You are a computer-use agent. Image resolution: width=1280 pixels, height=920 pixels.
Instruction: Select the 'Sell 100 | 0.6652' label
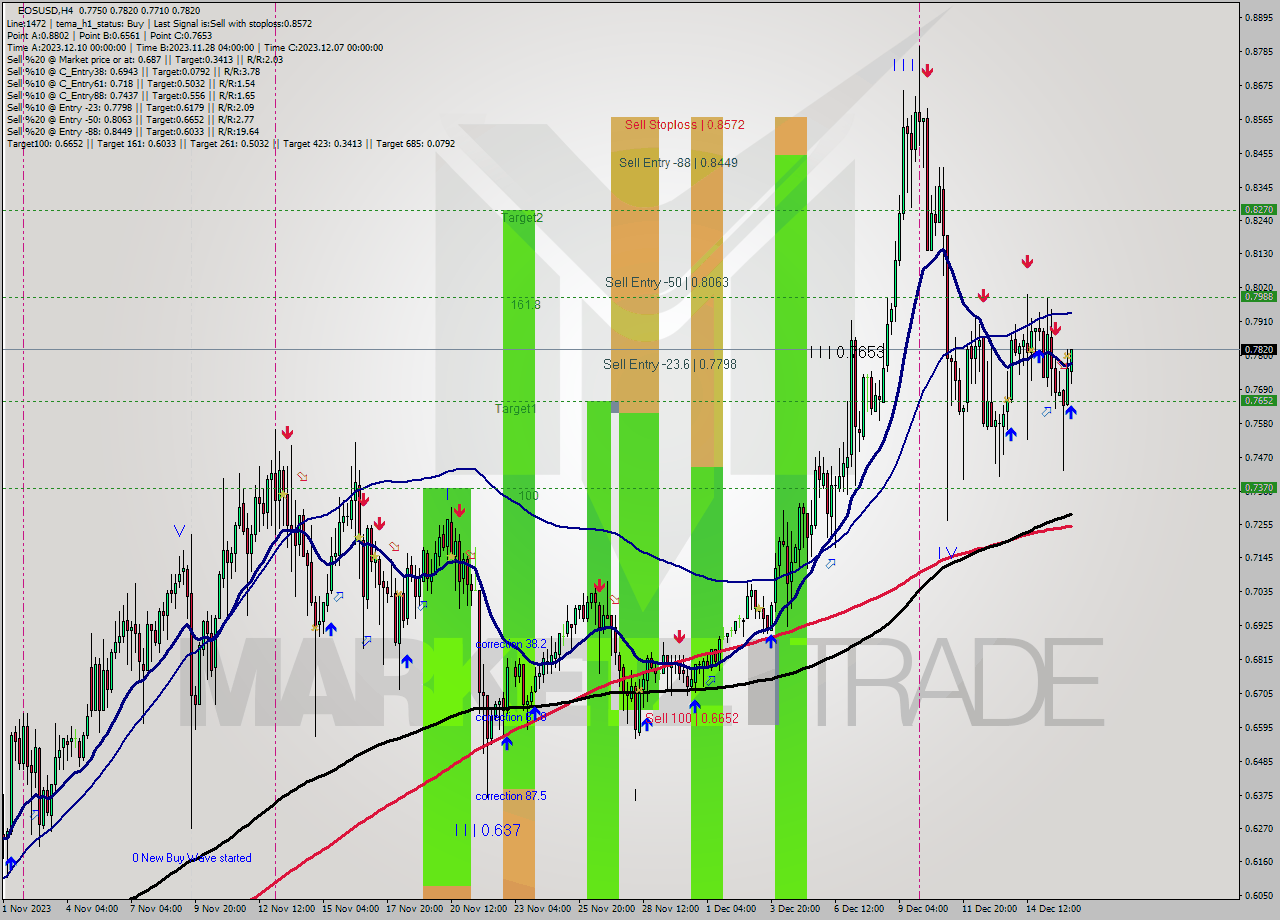[692, 718]
